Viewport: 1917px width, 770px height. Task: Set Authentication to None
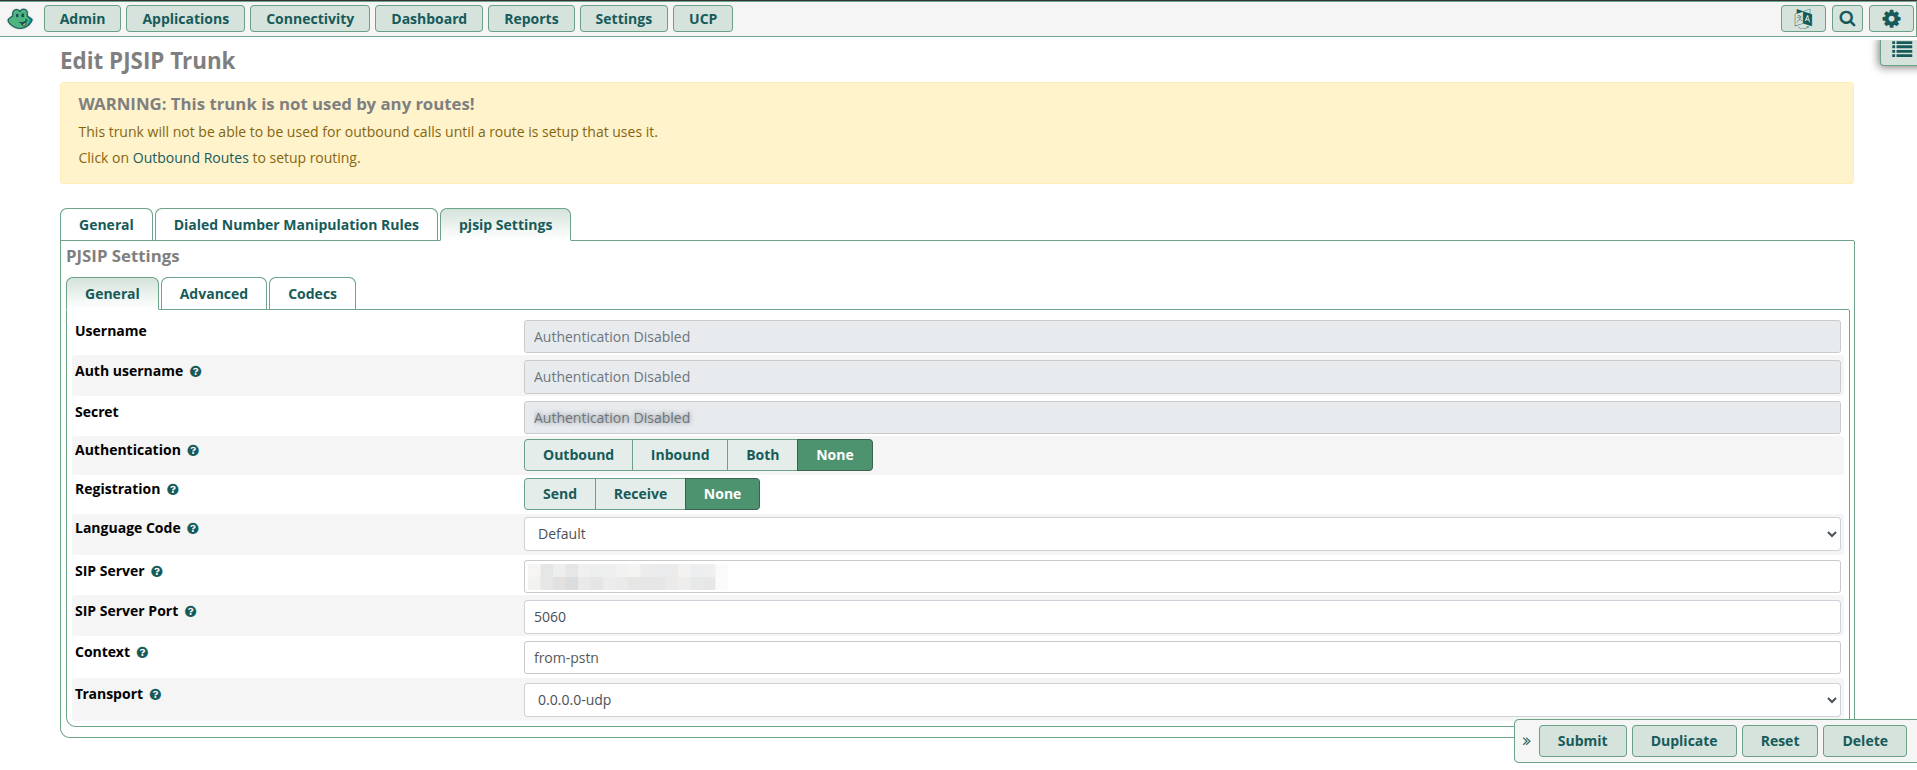point(835,455)
